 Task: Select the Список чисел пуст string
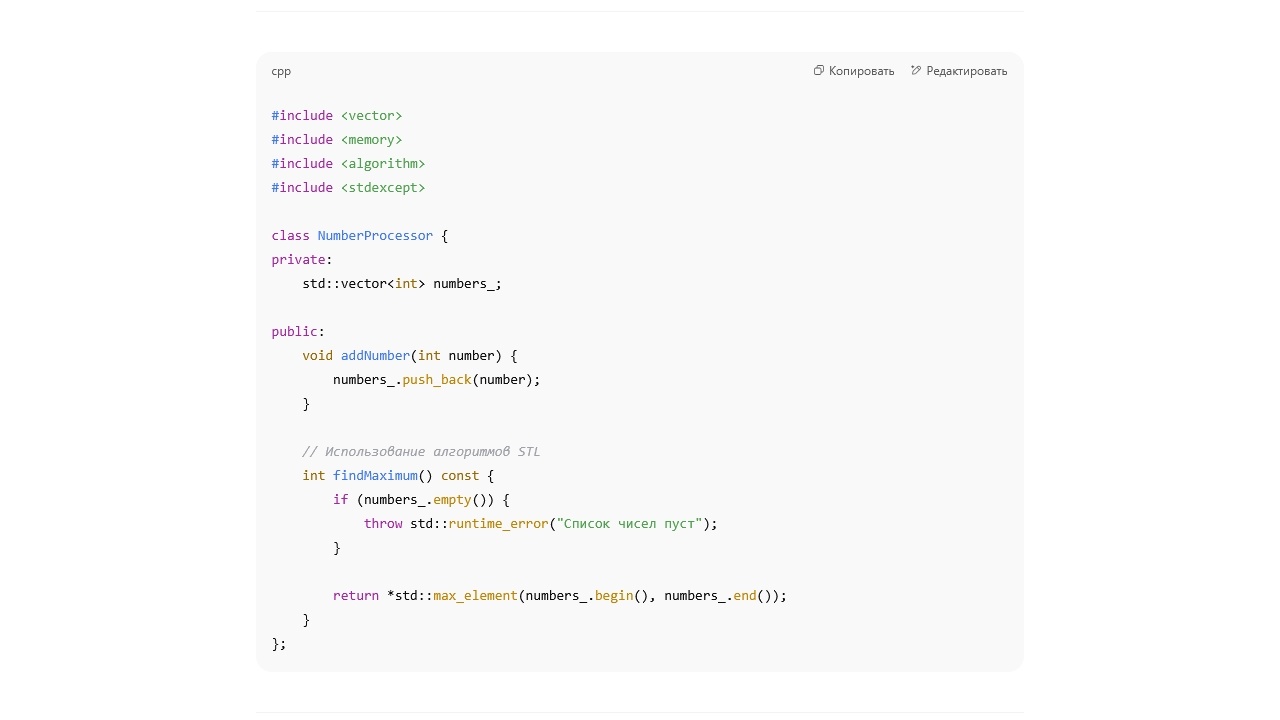pyautogui.click(x=629, y=523)
